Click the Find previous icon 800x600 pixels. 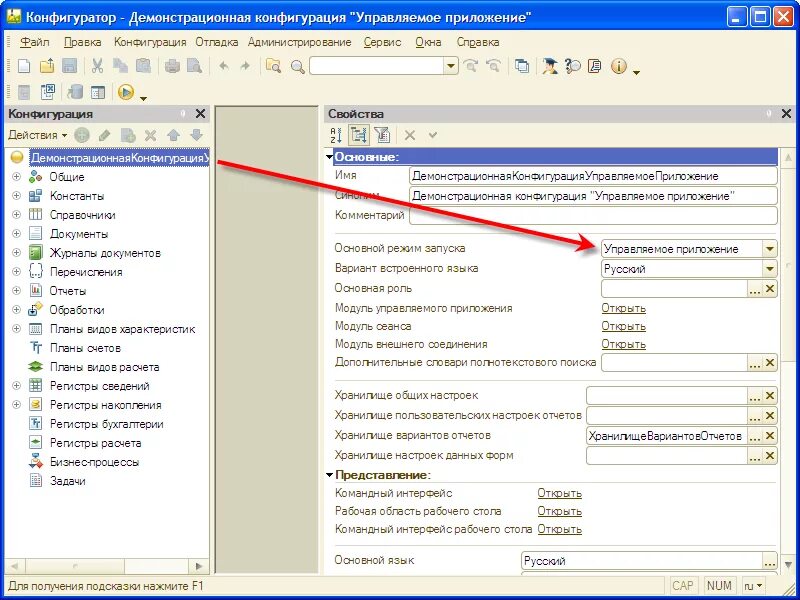493,66
